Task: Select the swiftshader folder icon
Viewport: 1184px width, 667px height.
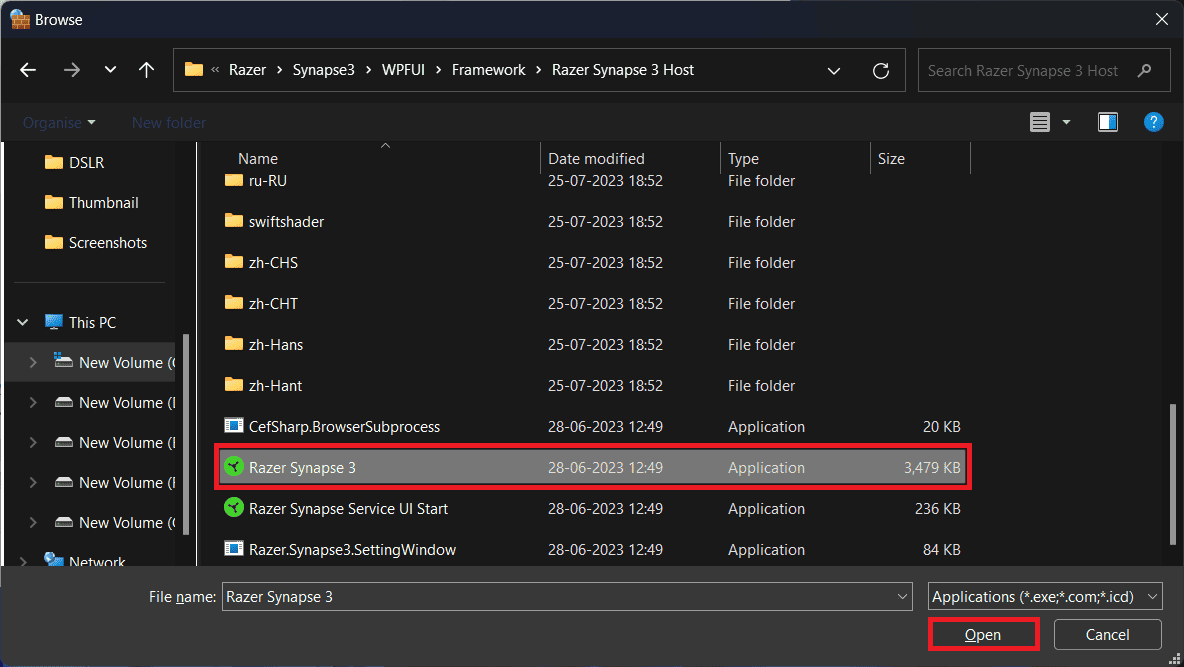Action: 234,221
